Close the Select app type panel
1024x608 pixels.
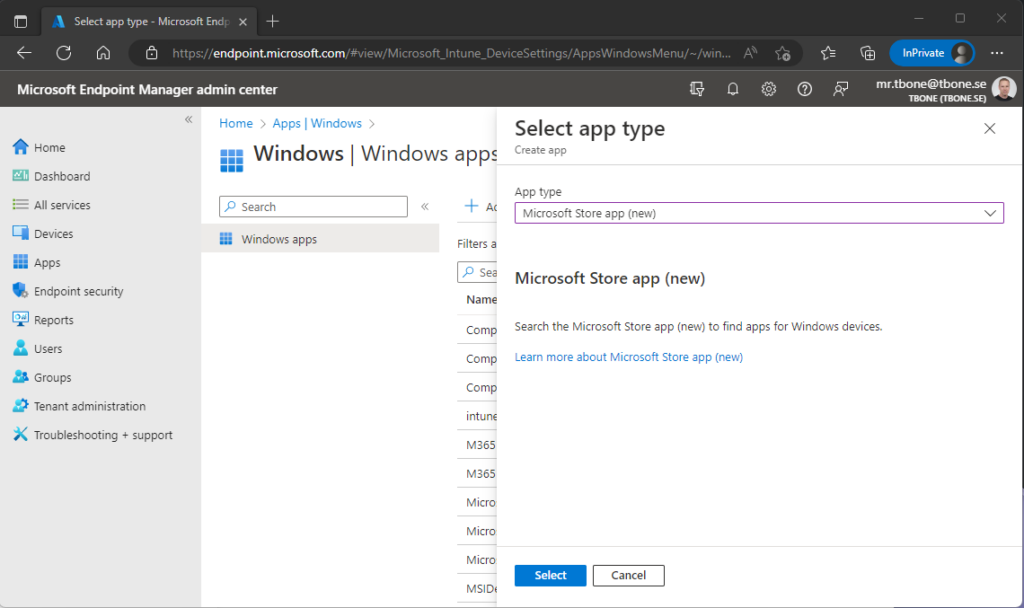coord(989,129)
